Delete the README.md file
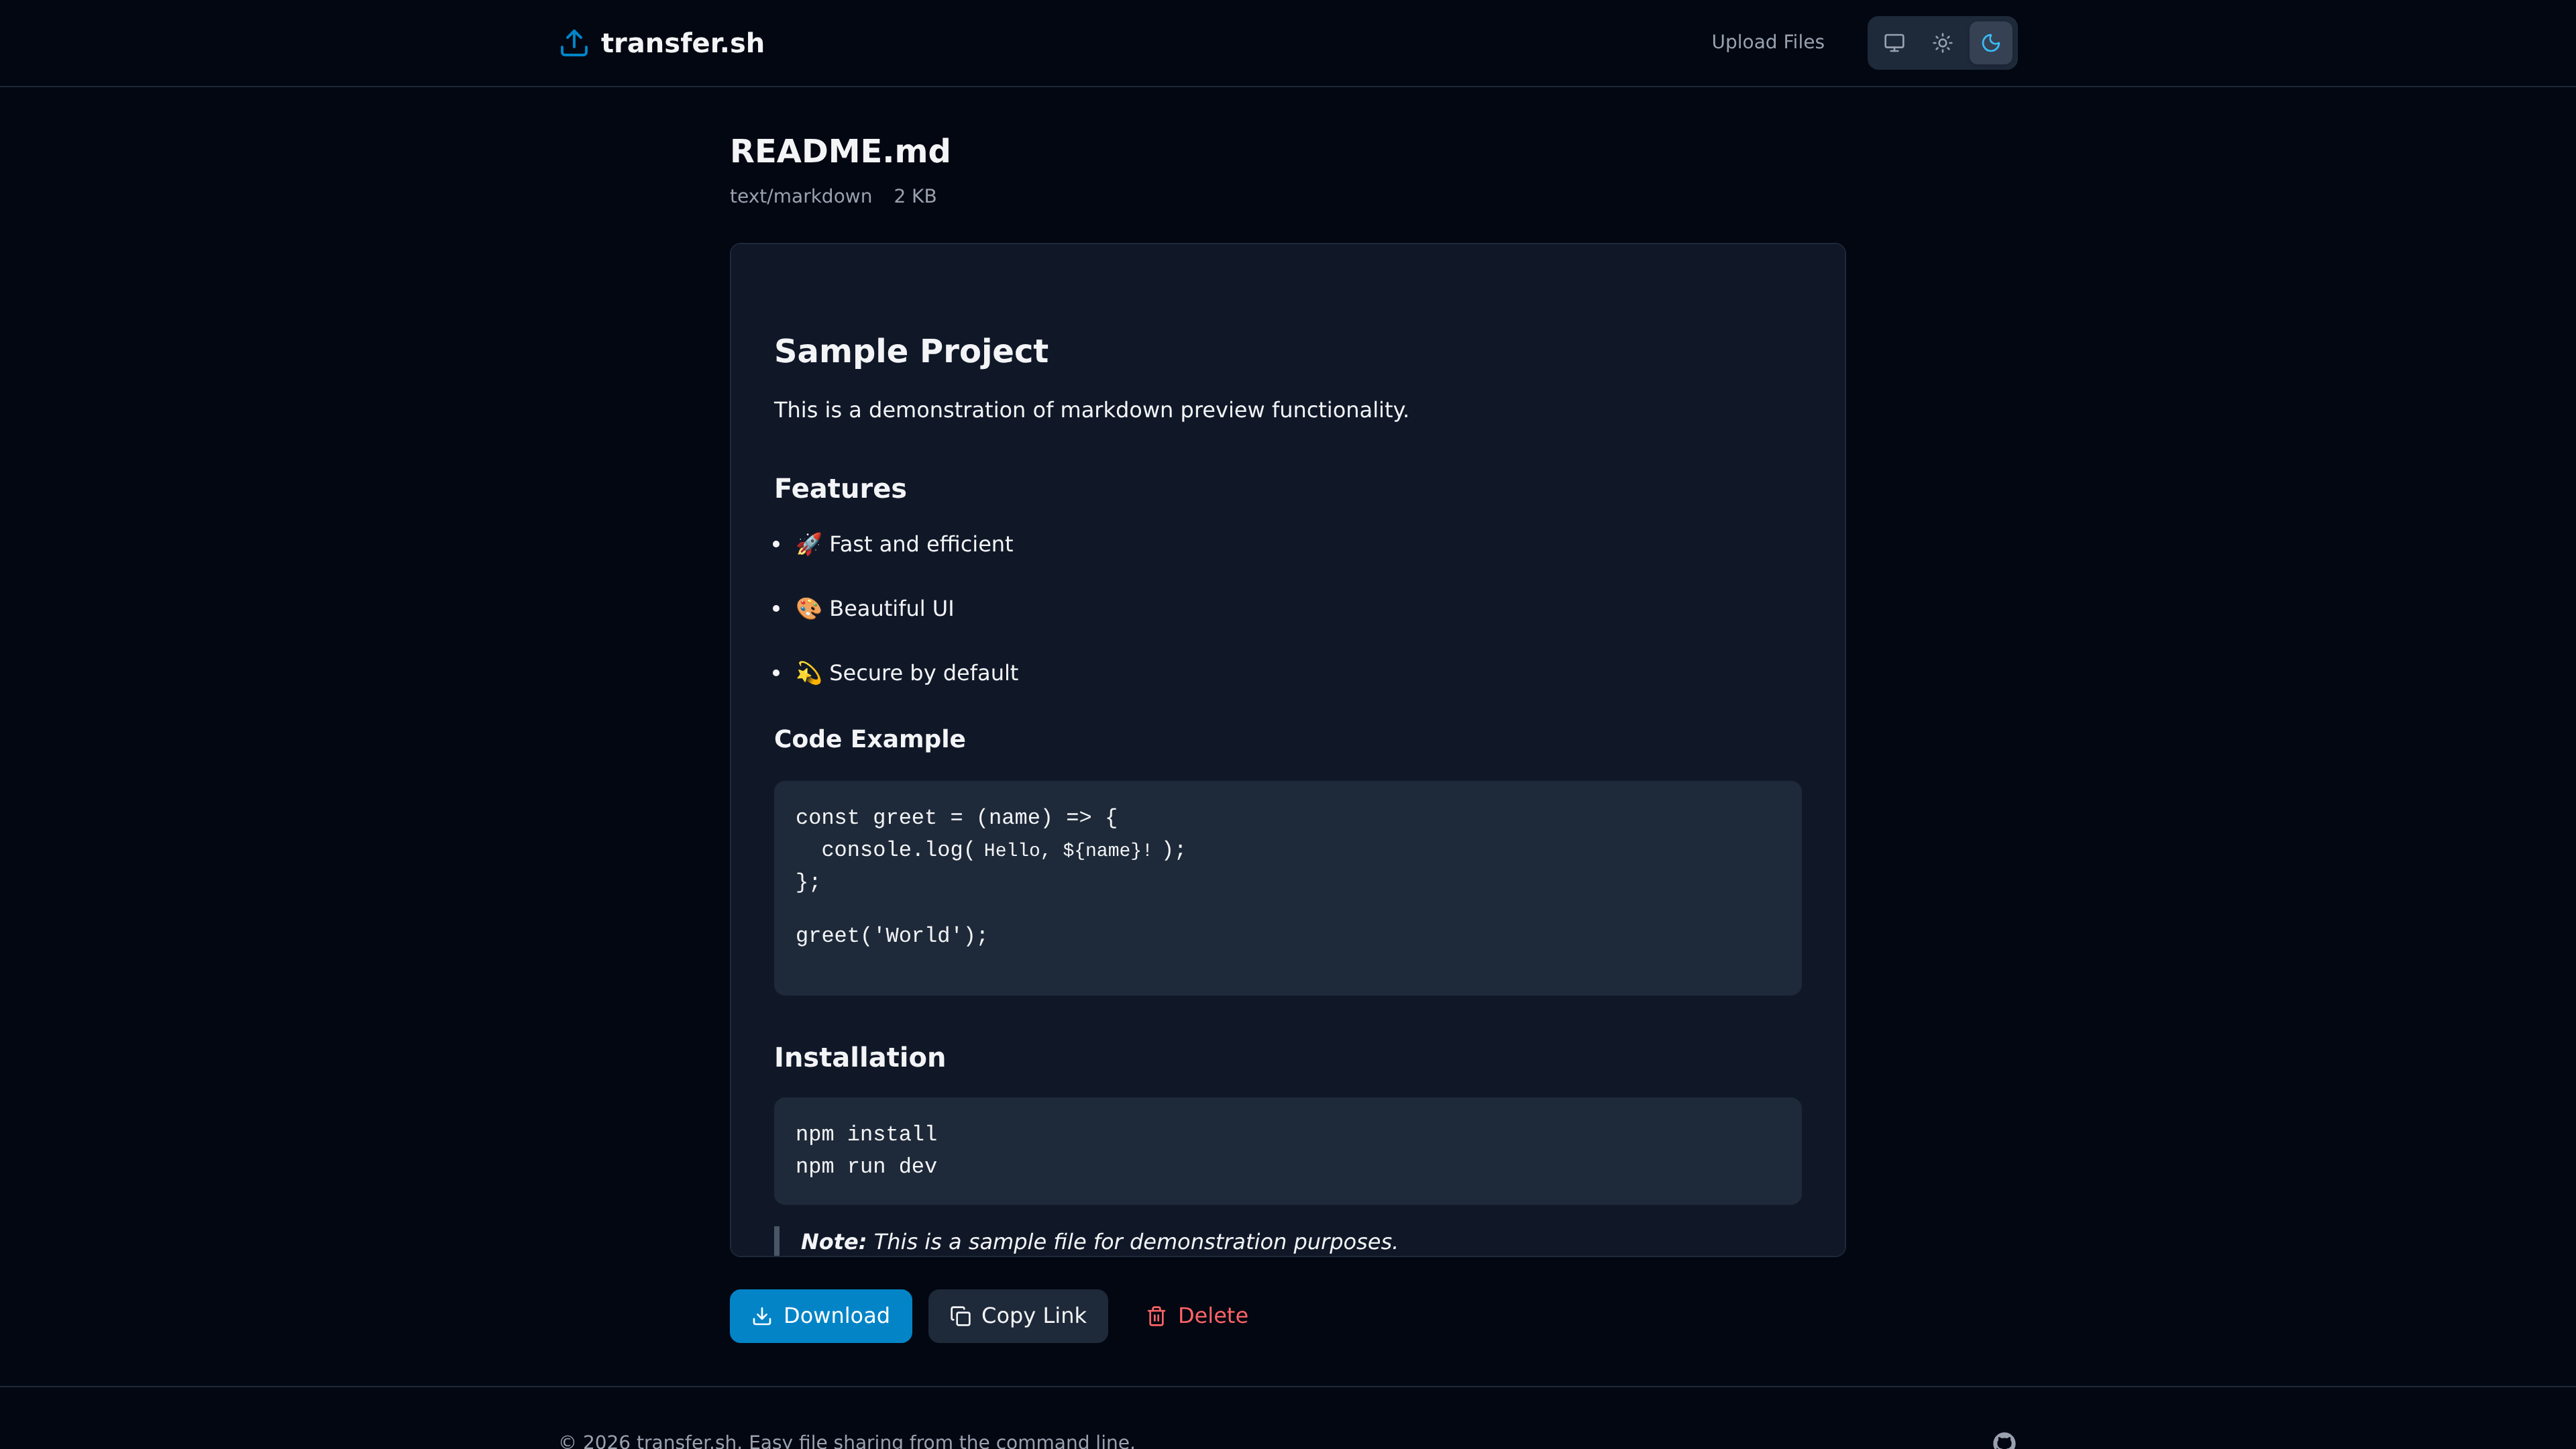Viewport: 2576px width, 1449px height. point(1196,1316)
